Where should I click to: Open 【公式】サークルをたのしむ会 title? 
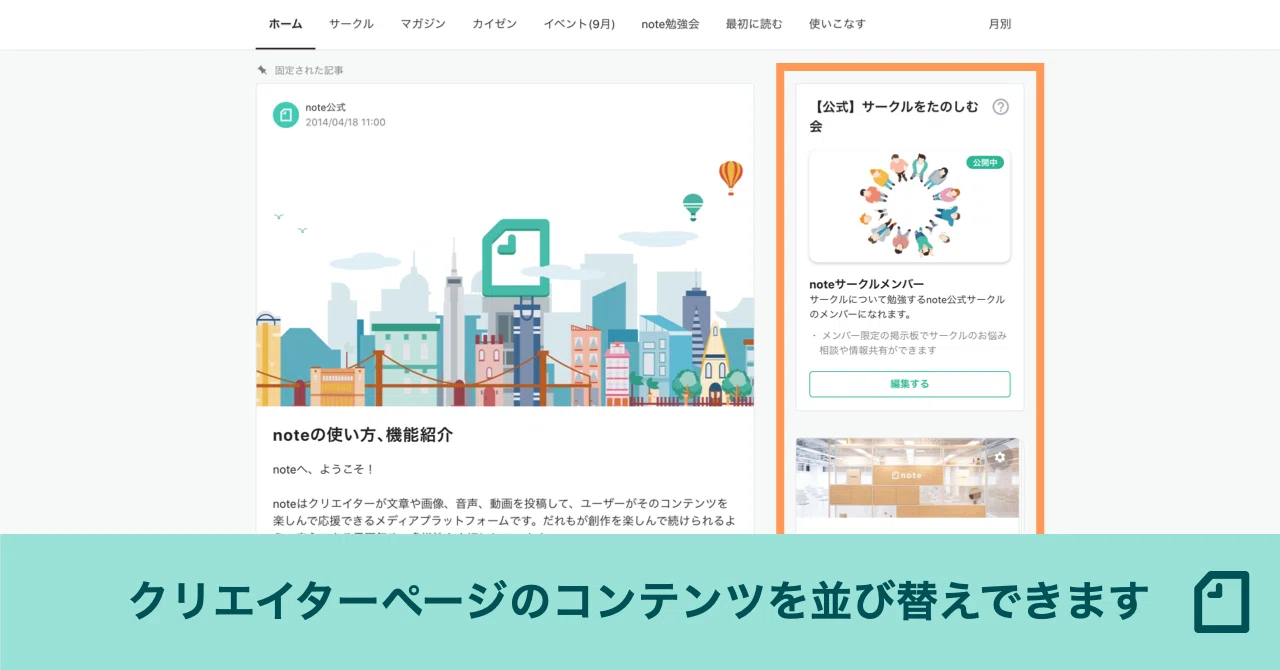[x=894, y=117]
